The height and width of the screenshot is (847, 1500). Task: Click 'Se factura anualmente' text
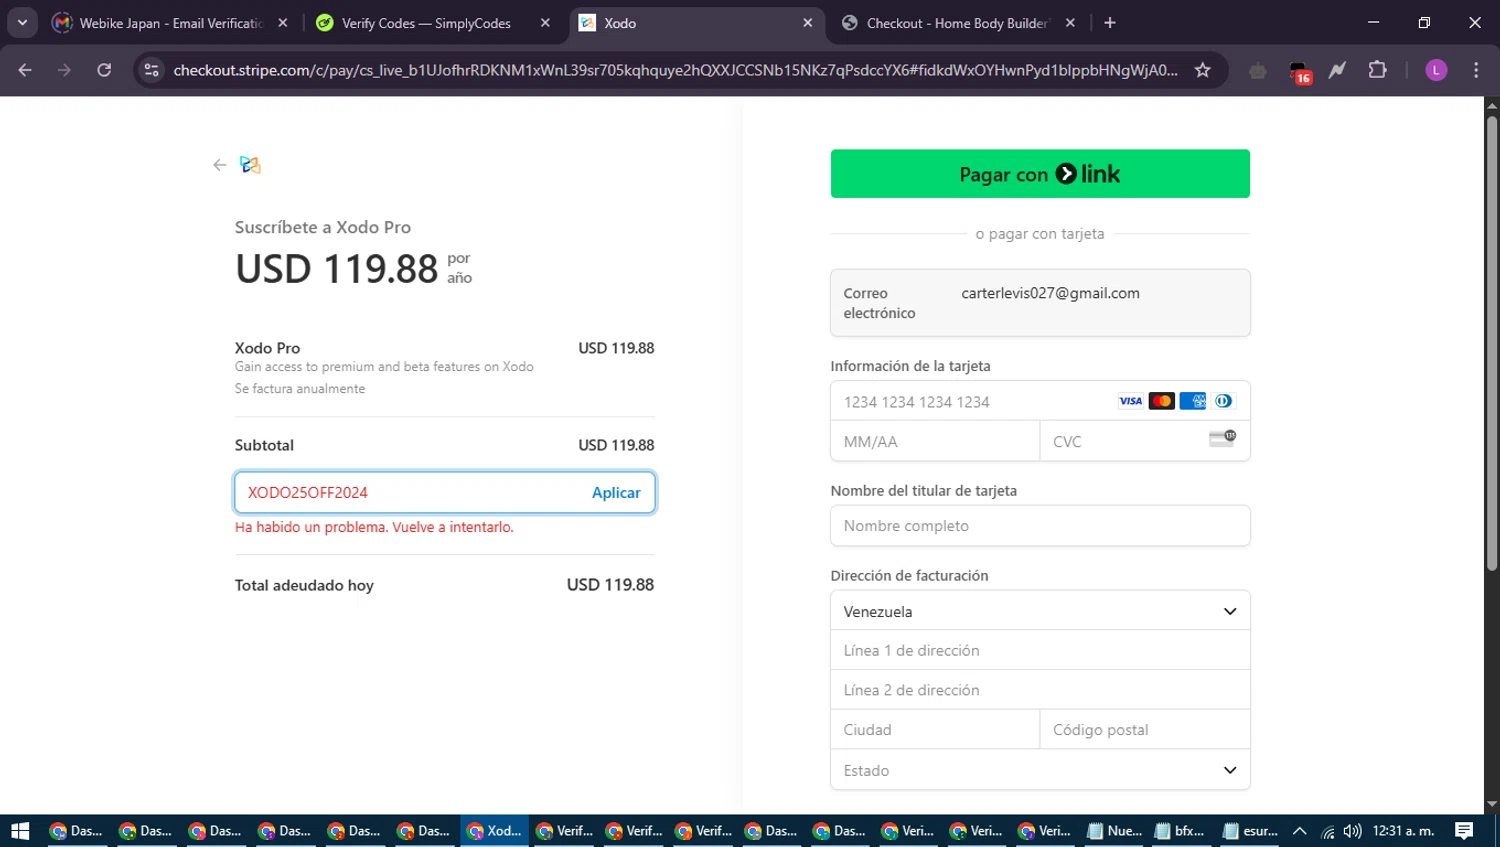300,389
